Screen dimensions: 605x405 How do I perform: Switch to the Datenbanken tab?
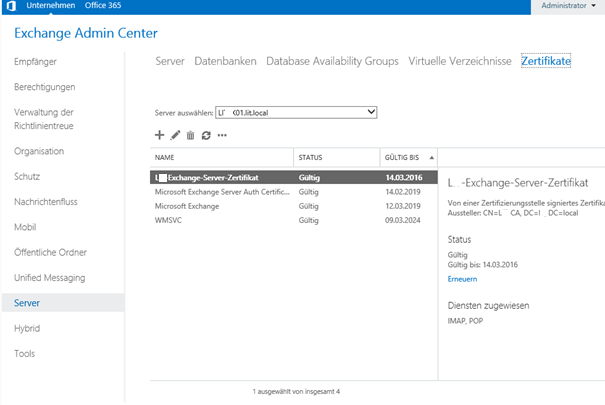(225, 61)
